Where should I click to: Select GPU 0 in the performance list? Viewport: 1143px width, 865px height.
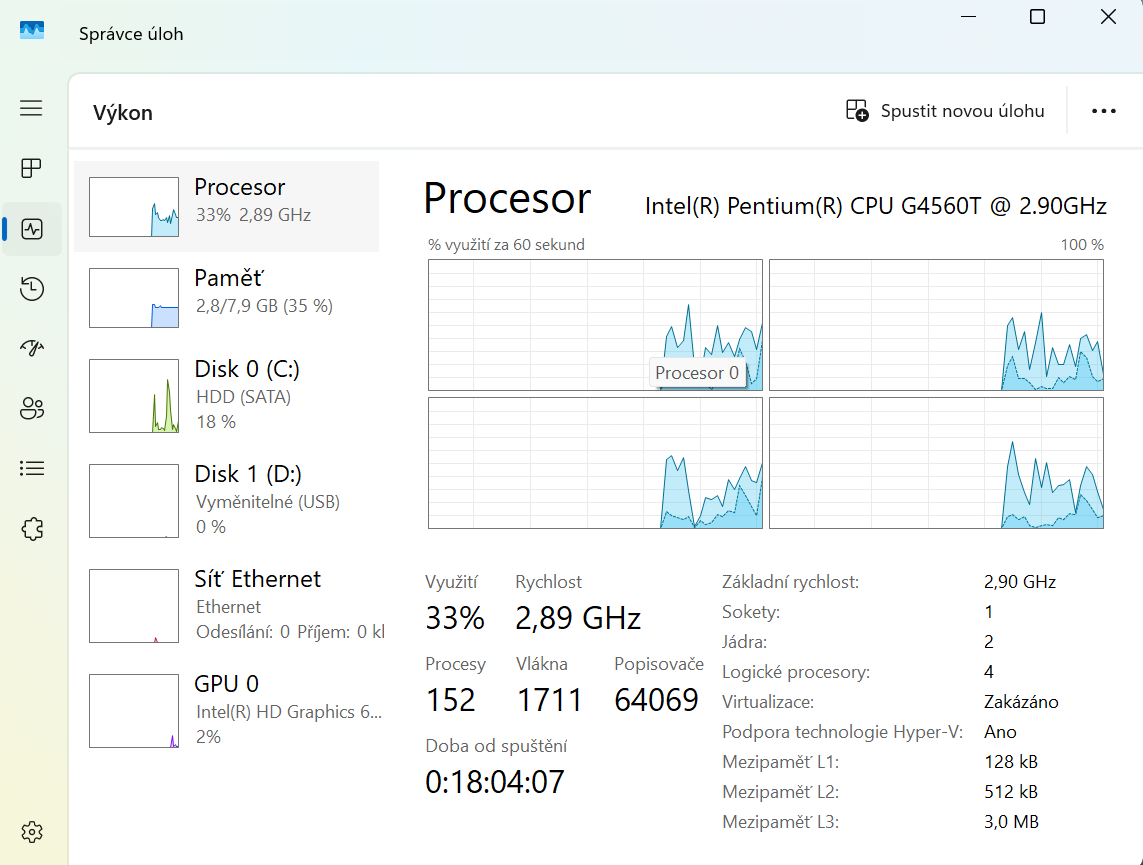click(x=227, y=710)
